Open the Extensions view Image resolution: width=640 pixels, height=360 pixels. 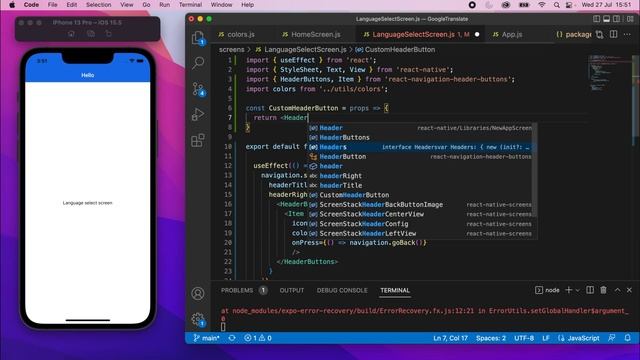coord(198,140)
